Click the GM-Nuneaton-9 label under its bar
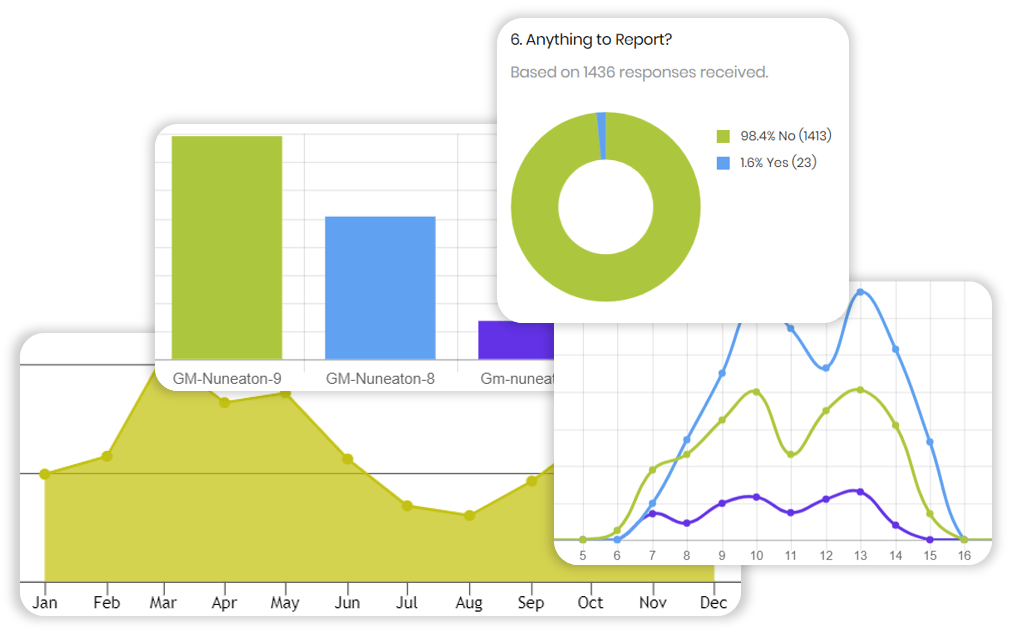1018x642 pixels. [227, 378]
